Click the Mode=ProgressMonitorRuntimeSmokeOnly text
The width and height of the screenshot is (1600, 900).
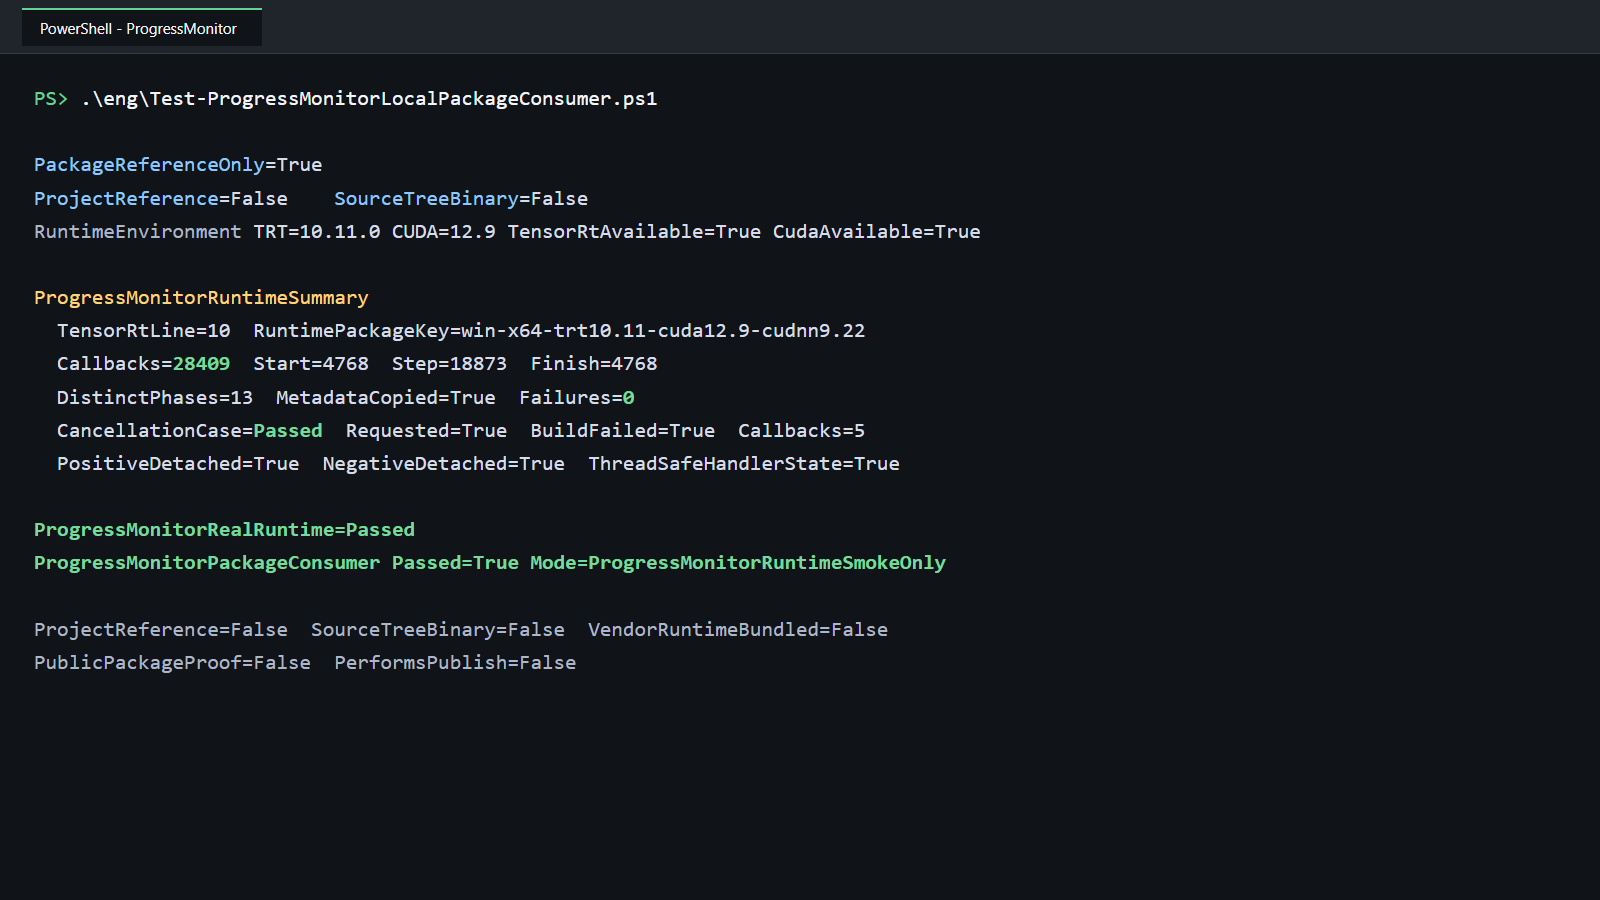point(738,563)
